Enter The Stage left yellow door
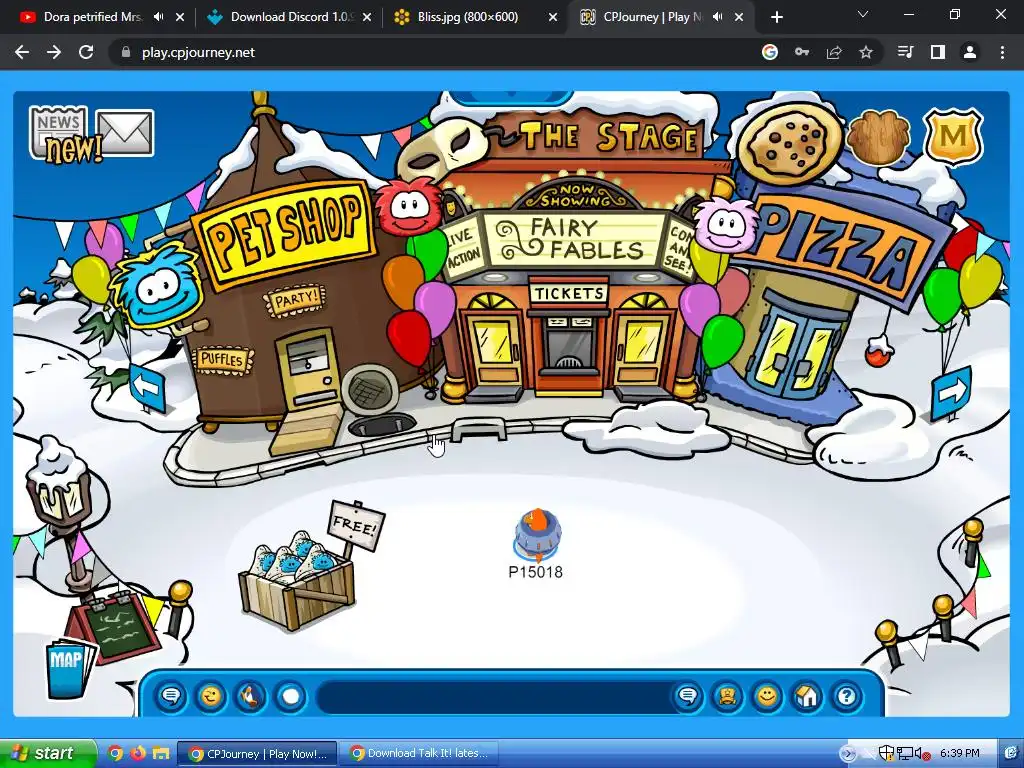The height and width of the screenshot is (768, 1024). [x=493, y=349]
